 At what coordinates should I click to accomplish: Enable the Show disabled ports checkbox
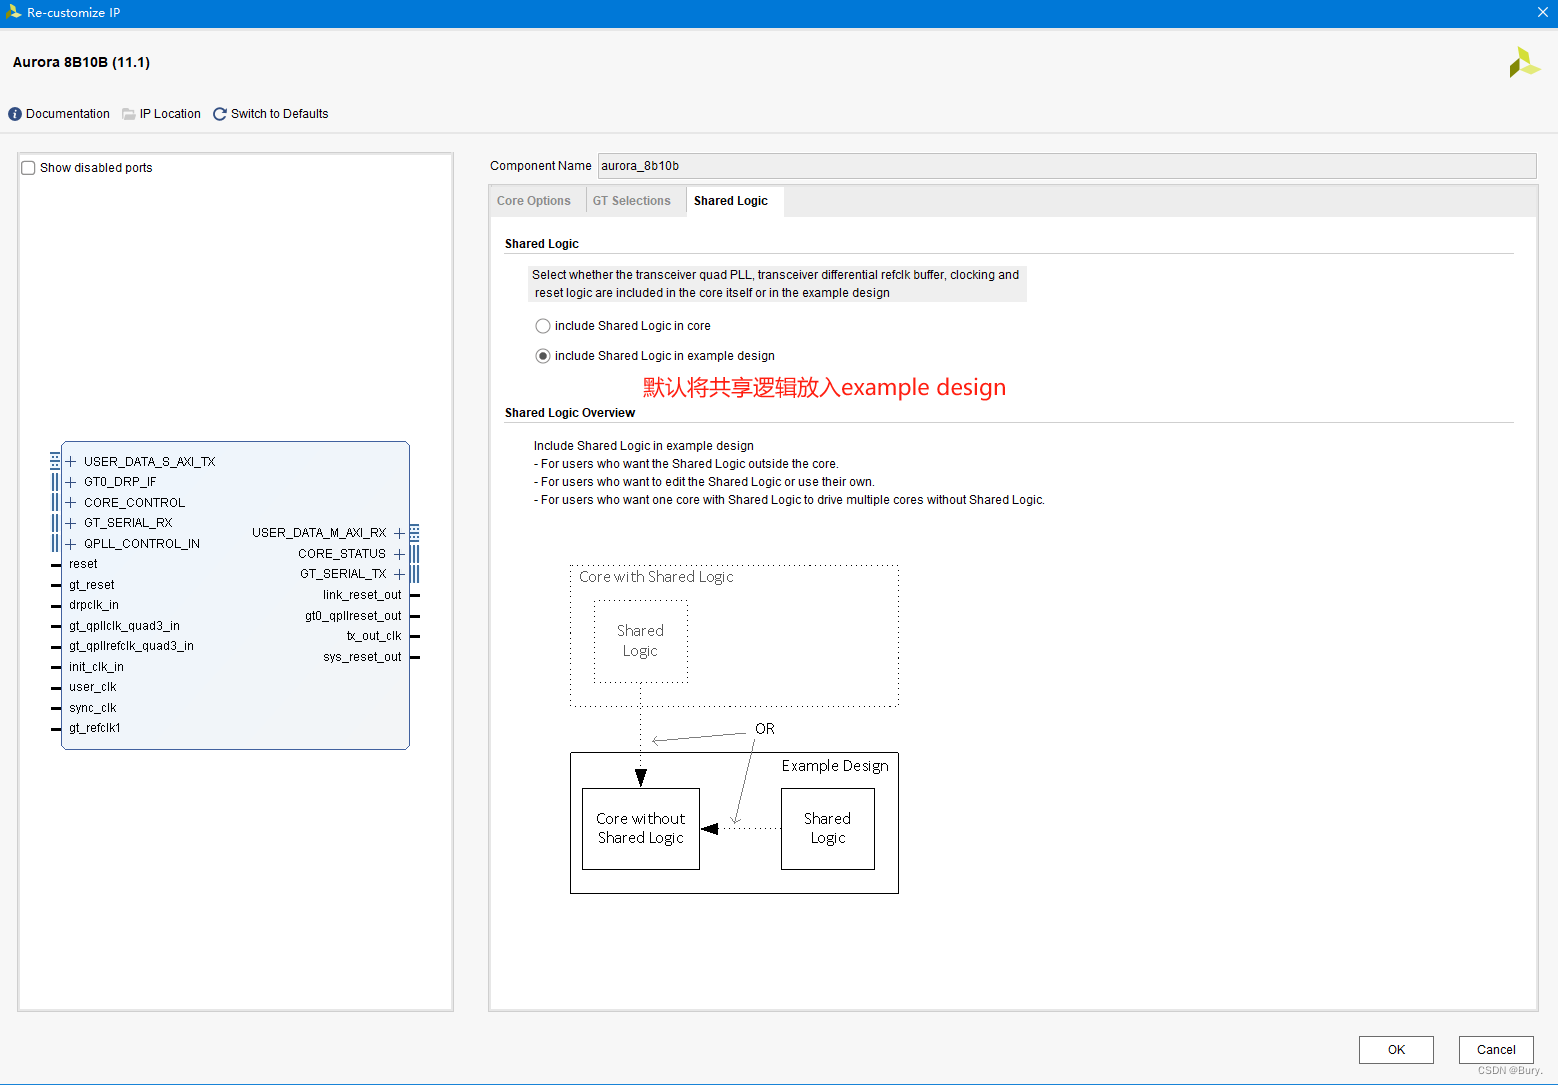pyautogui.click(x=28, y=168)
